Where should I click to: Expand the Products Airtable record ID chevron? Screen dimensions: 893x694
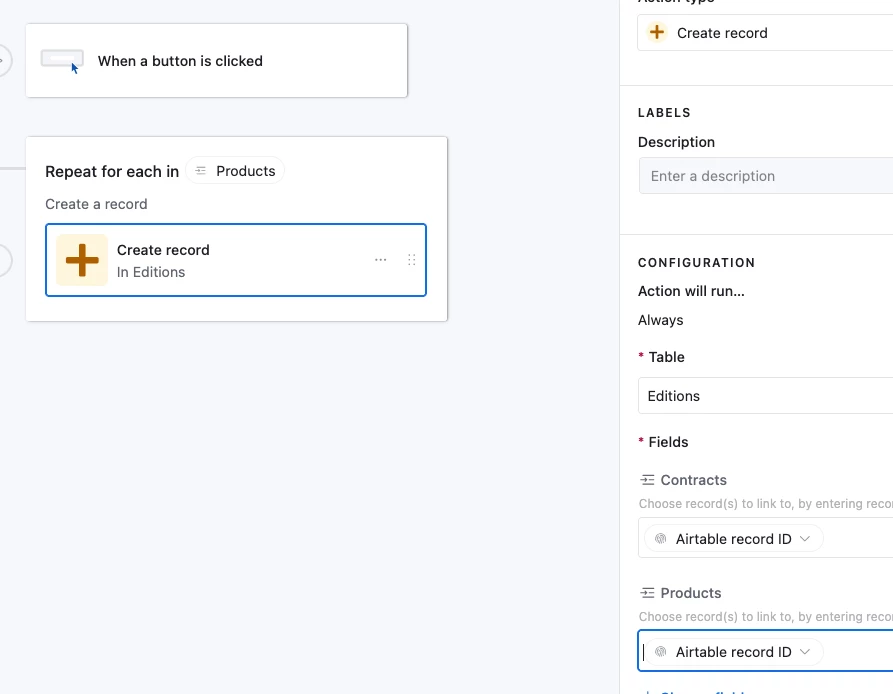(805, 652)
